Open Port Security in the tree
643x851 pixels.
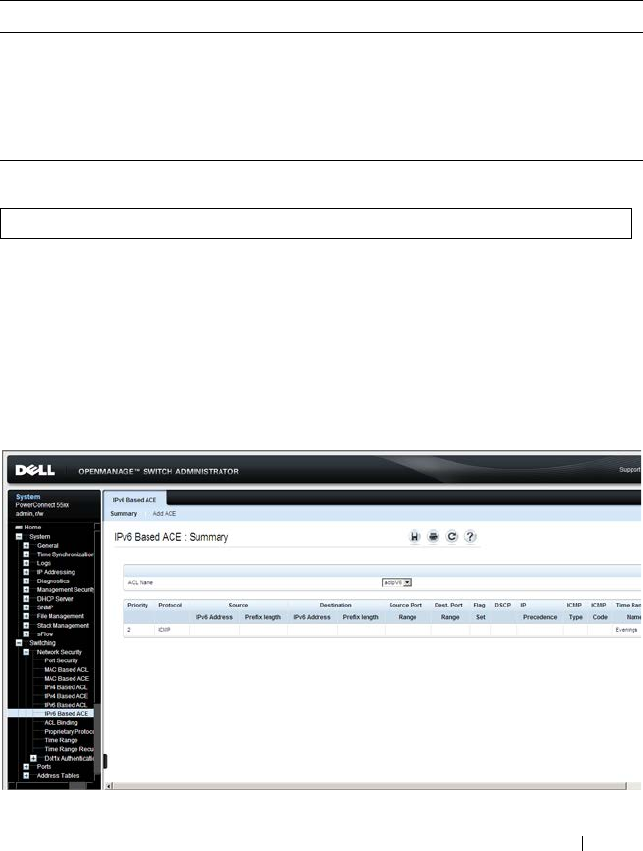[x=61, y=661]
